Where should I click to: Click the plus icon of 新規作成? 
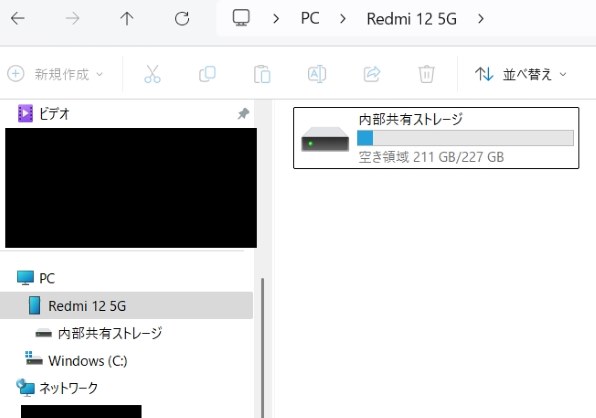click(x=16, y=74)
